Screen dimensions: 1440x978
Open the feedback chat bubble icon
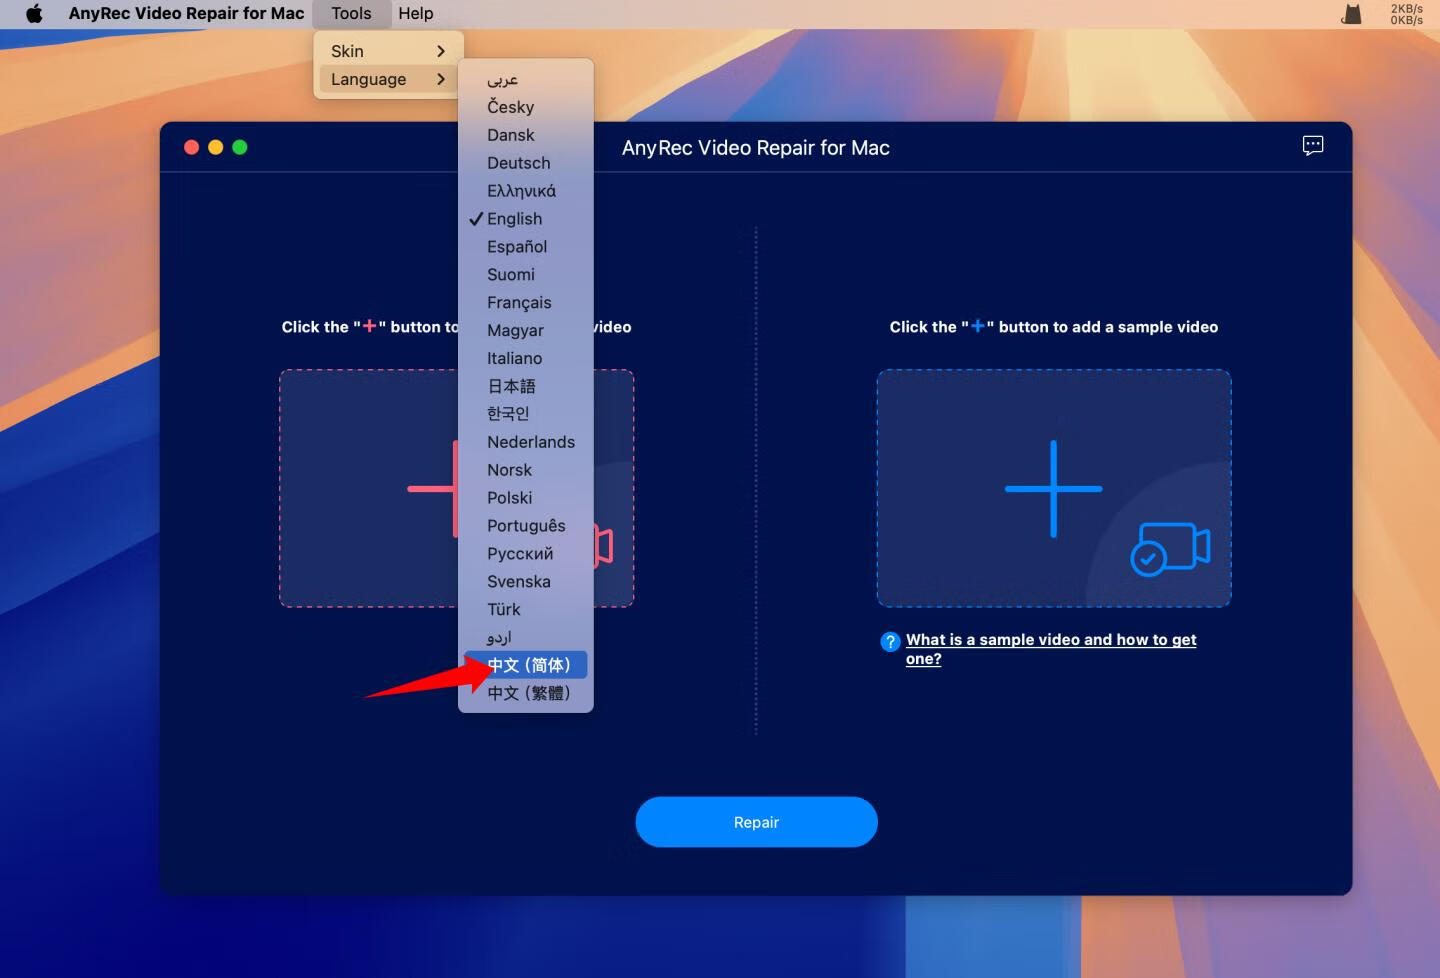pyautogui.click(x=1313, y=146)
